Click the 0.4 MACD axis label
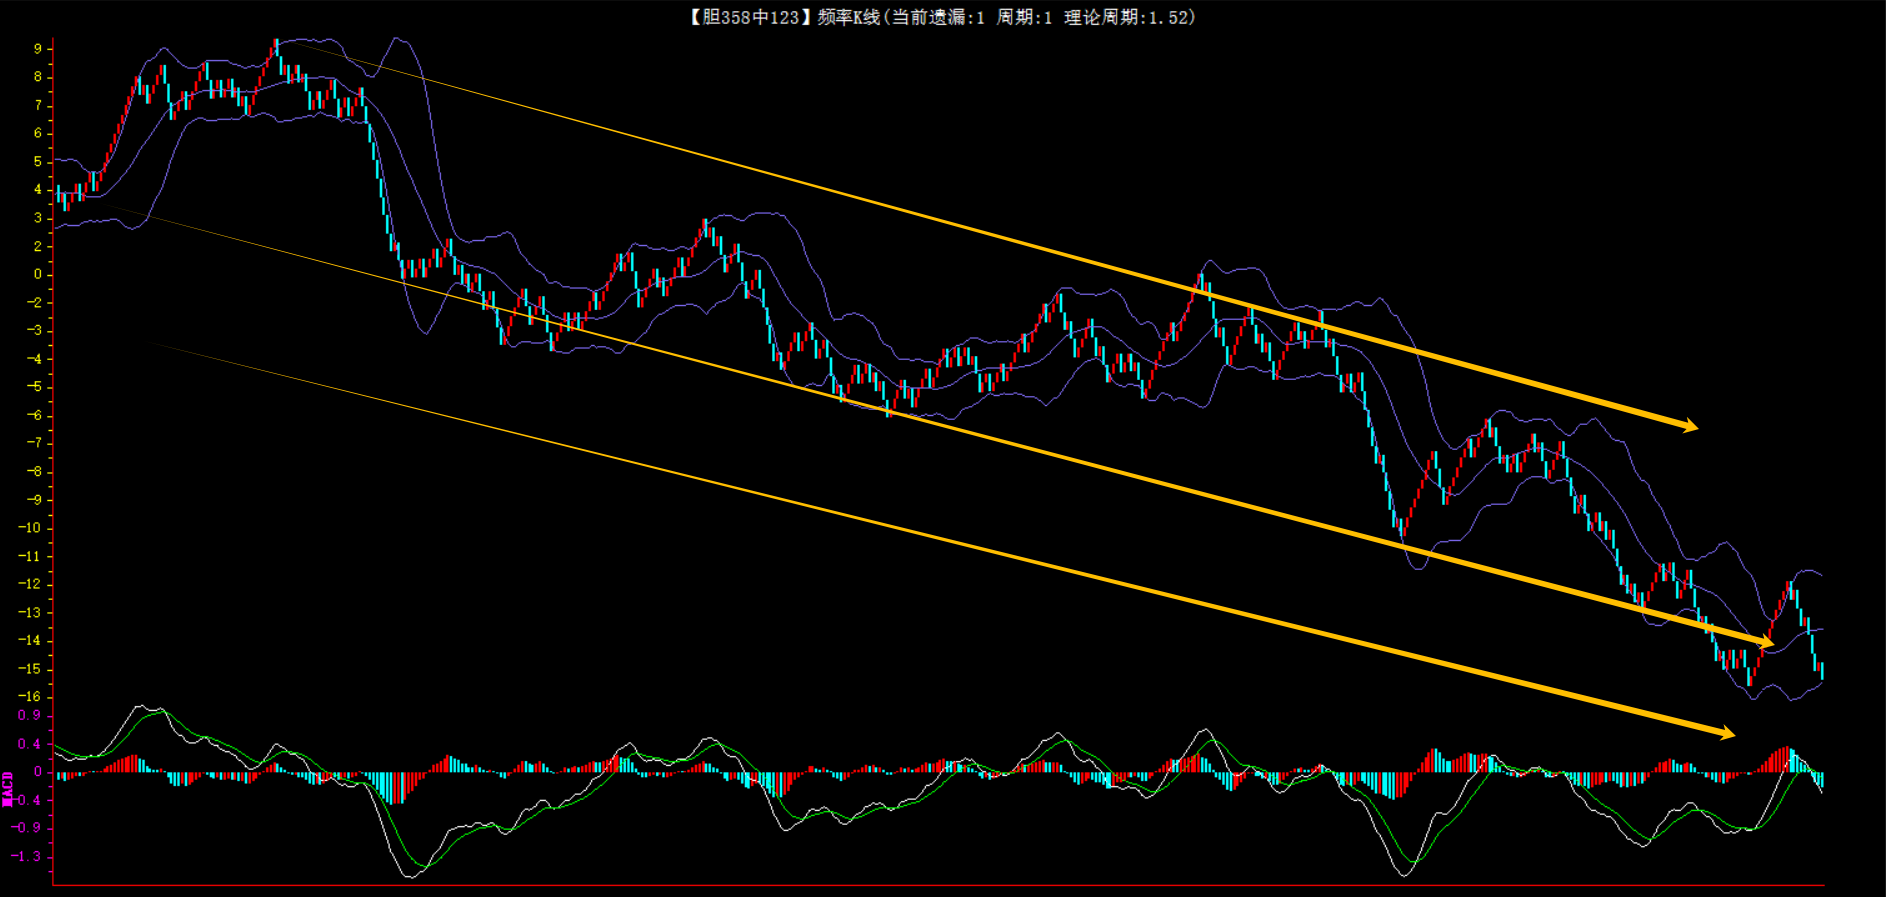Screen dimensions: 1886x897 (x=29, y=744)
